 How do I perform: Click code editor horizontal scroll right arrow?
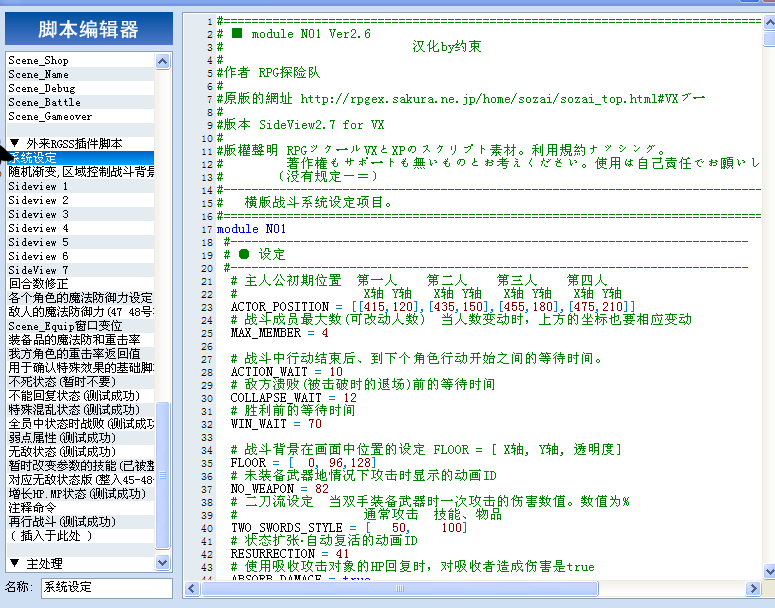pyautogui.click(x=753, y=588)
